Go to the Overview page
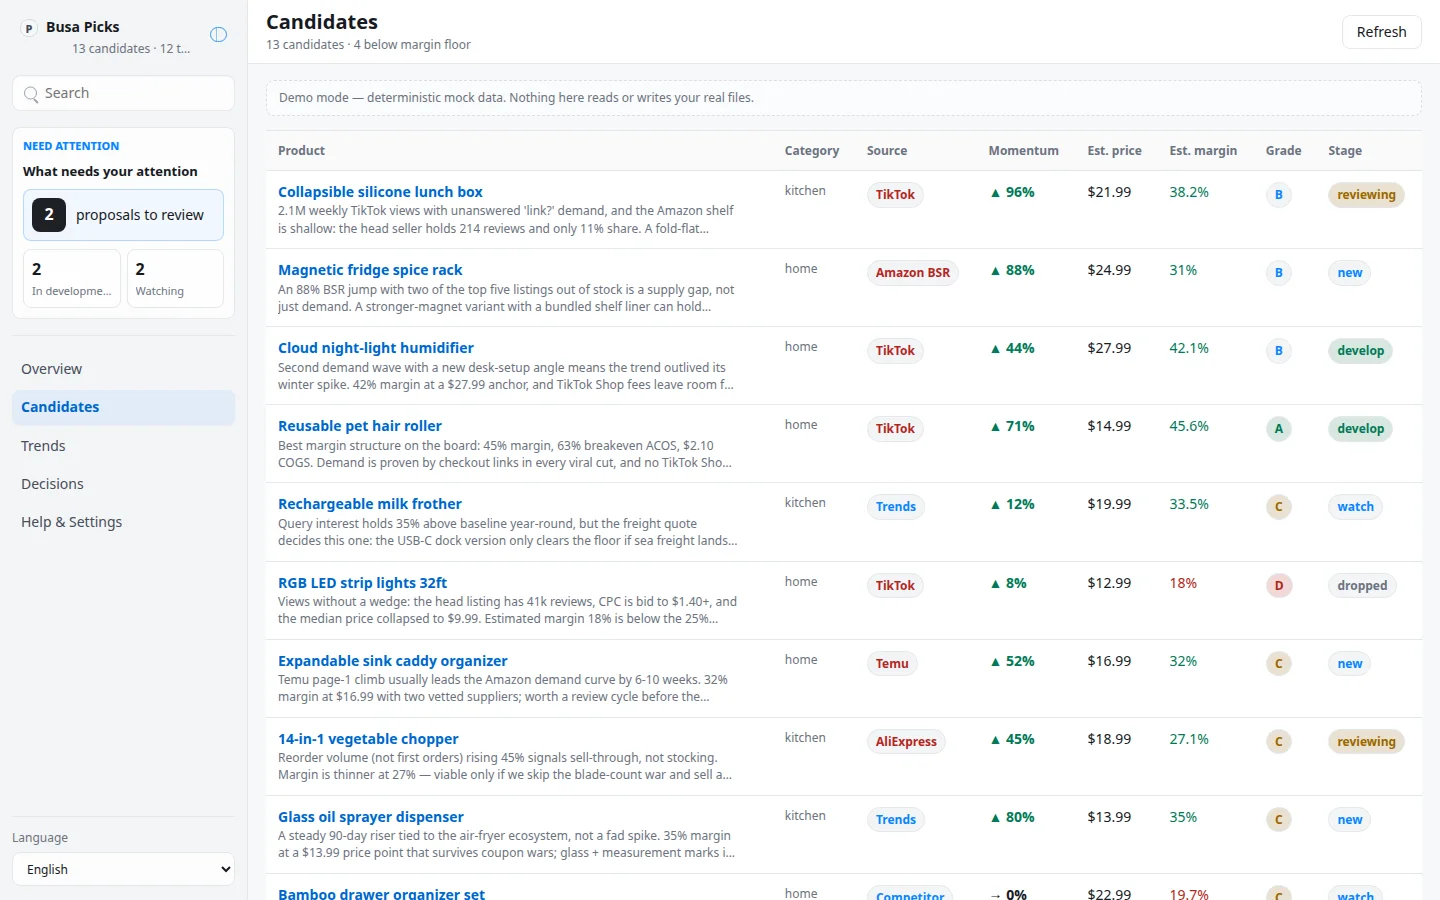The height and width of the screenshot is (900, 1440). point(123,369)
